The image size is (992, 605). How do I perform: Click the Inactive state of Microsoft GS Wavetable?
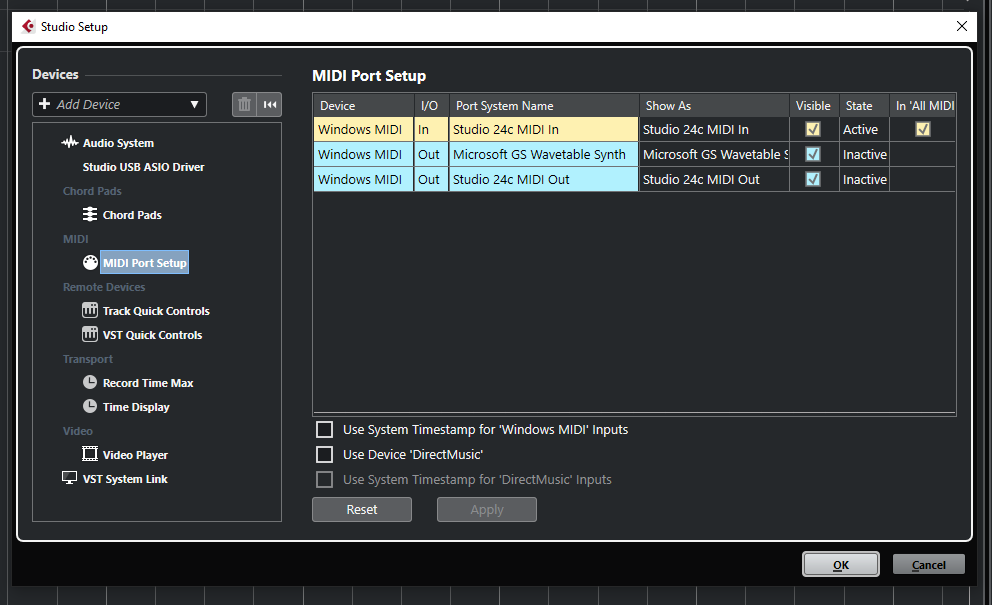point(864,154)
